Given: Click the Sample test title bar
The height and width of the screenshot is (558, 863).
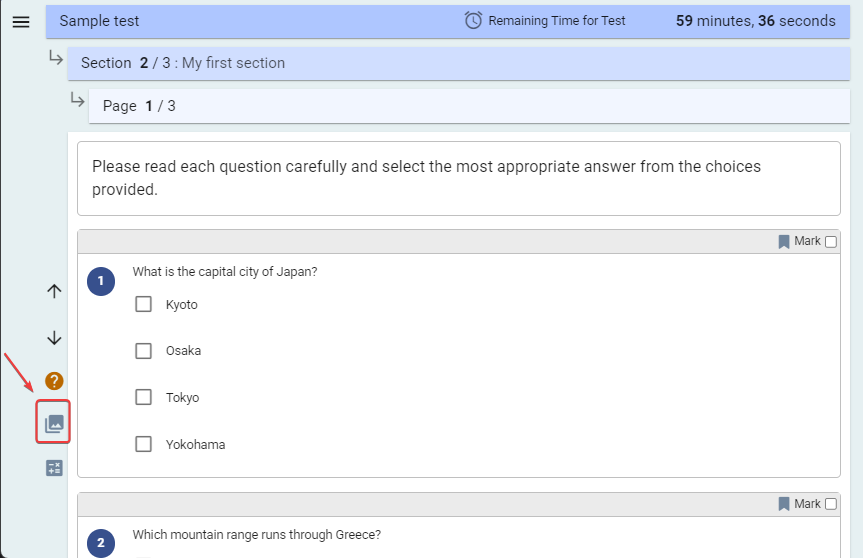Looking at the screenshot, I should [x=447, y=21].
